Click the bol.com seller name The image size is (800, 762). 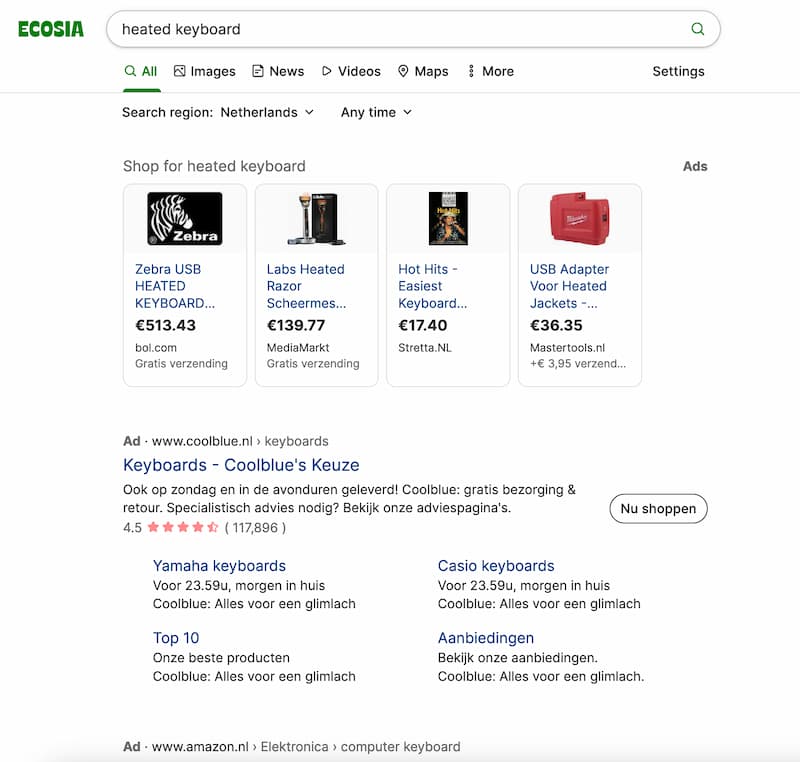click(156, 348)
